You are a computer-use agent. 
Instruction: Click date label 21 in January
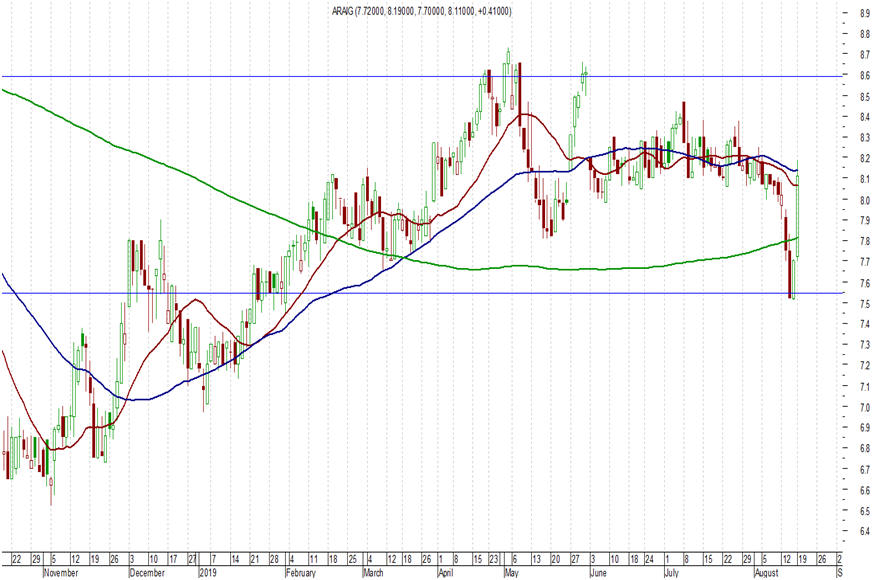click(255, 559)
